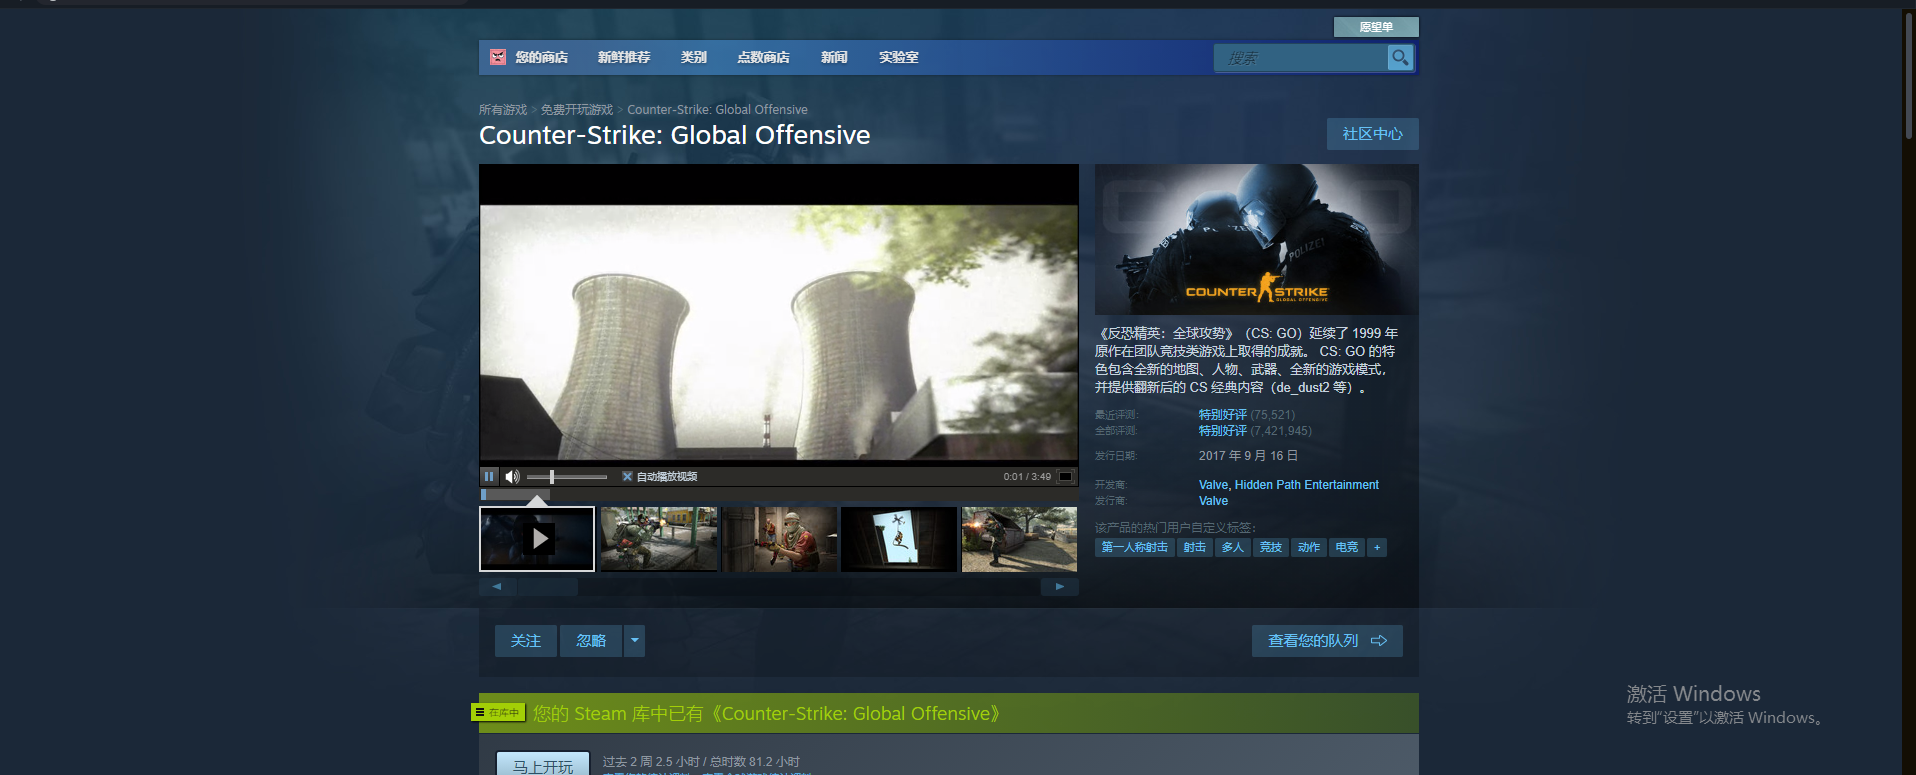Open all reviews 特别好评 (7,421,945)
Image resolution: width=1916 pixels, height=775 pixels.
click(x=1255, y=431)
